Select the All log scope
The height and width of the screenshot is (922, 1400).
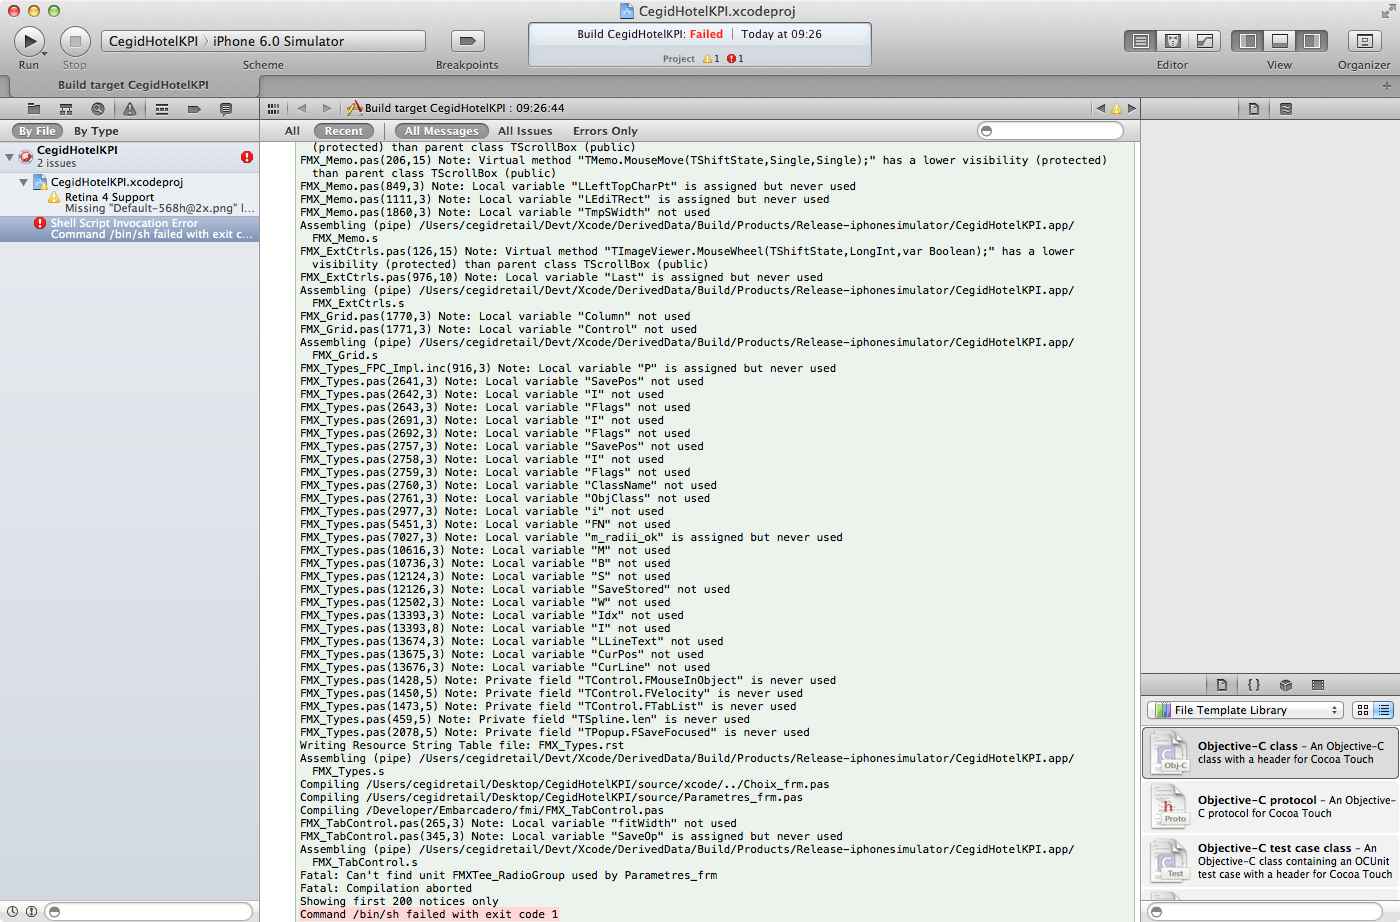292,131
